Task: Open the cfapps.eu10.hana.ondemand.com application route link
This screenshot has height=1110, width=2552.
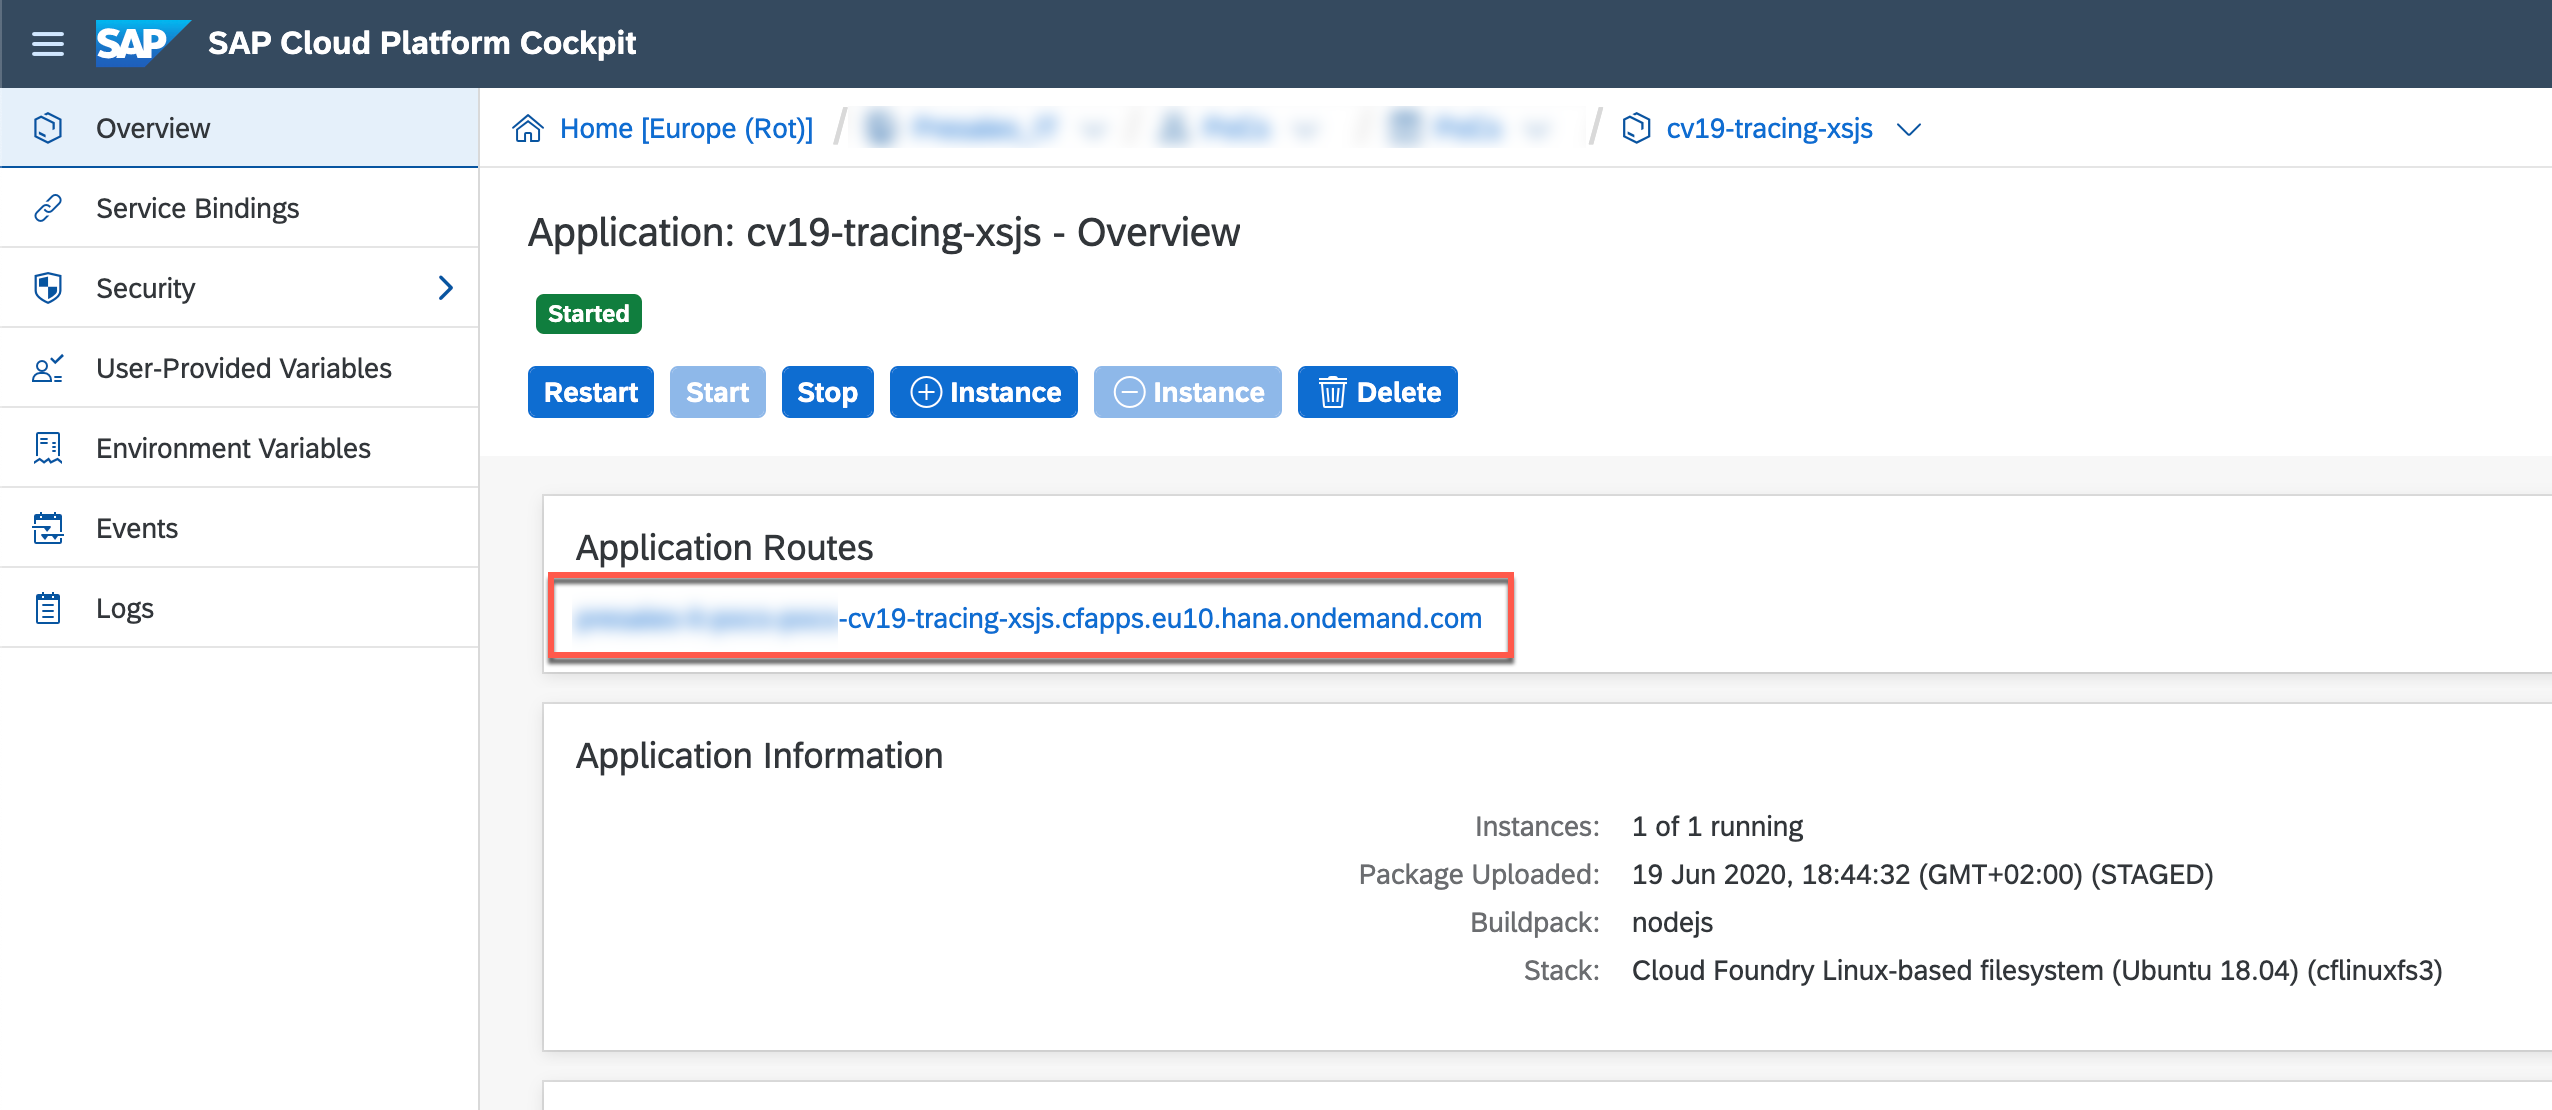Action: pos(1160,618)
